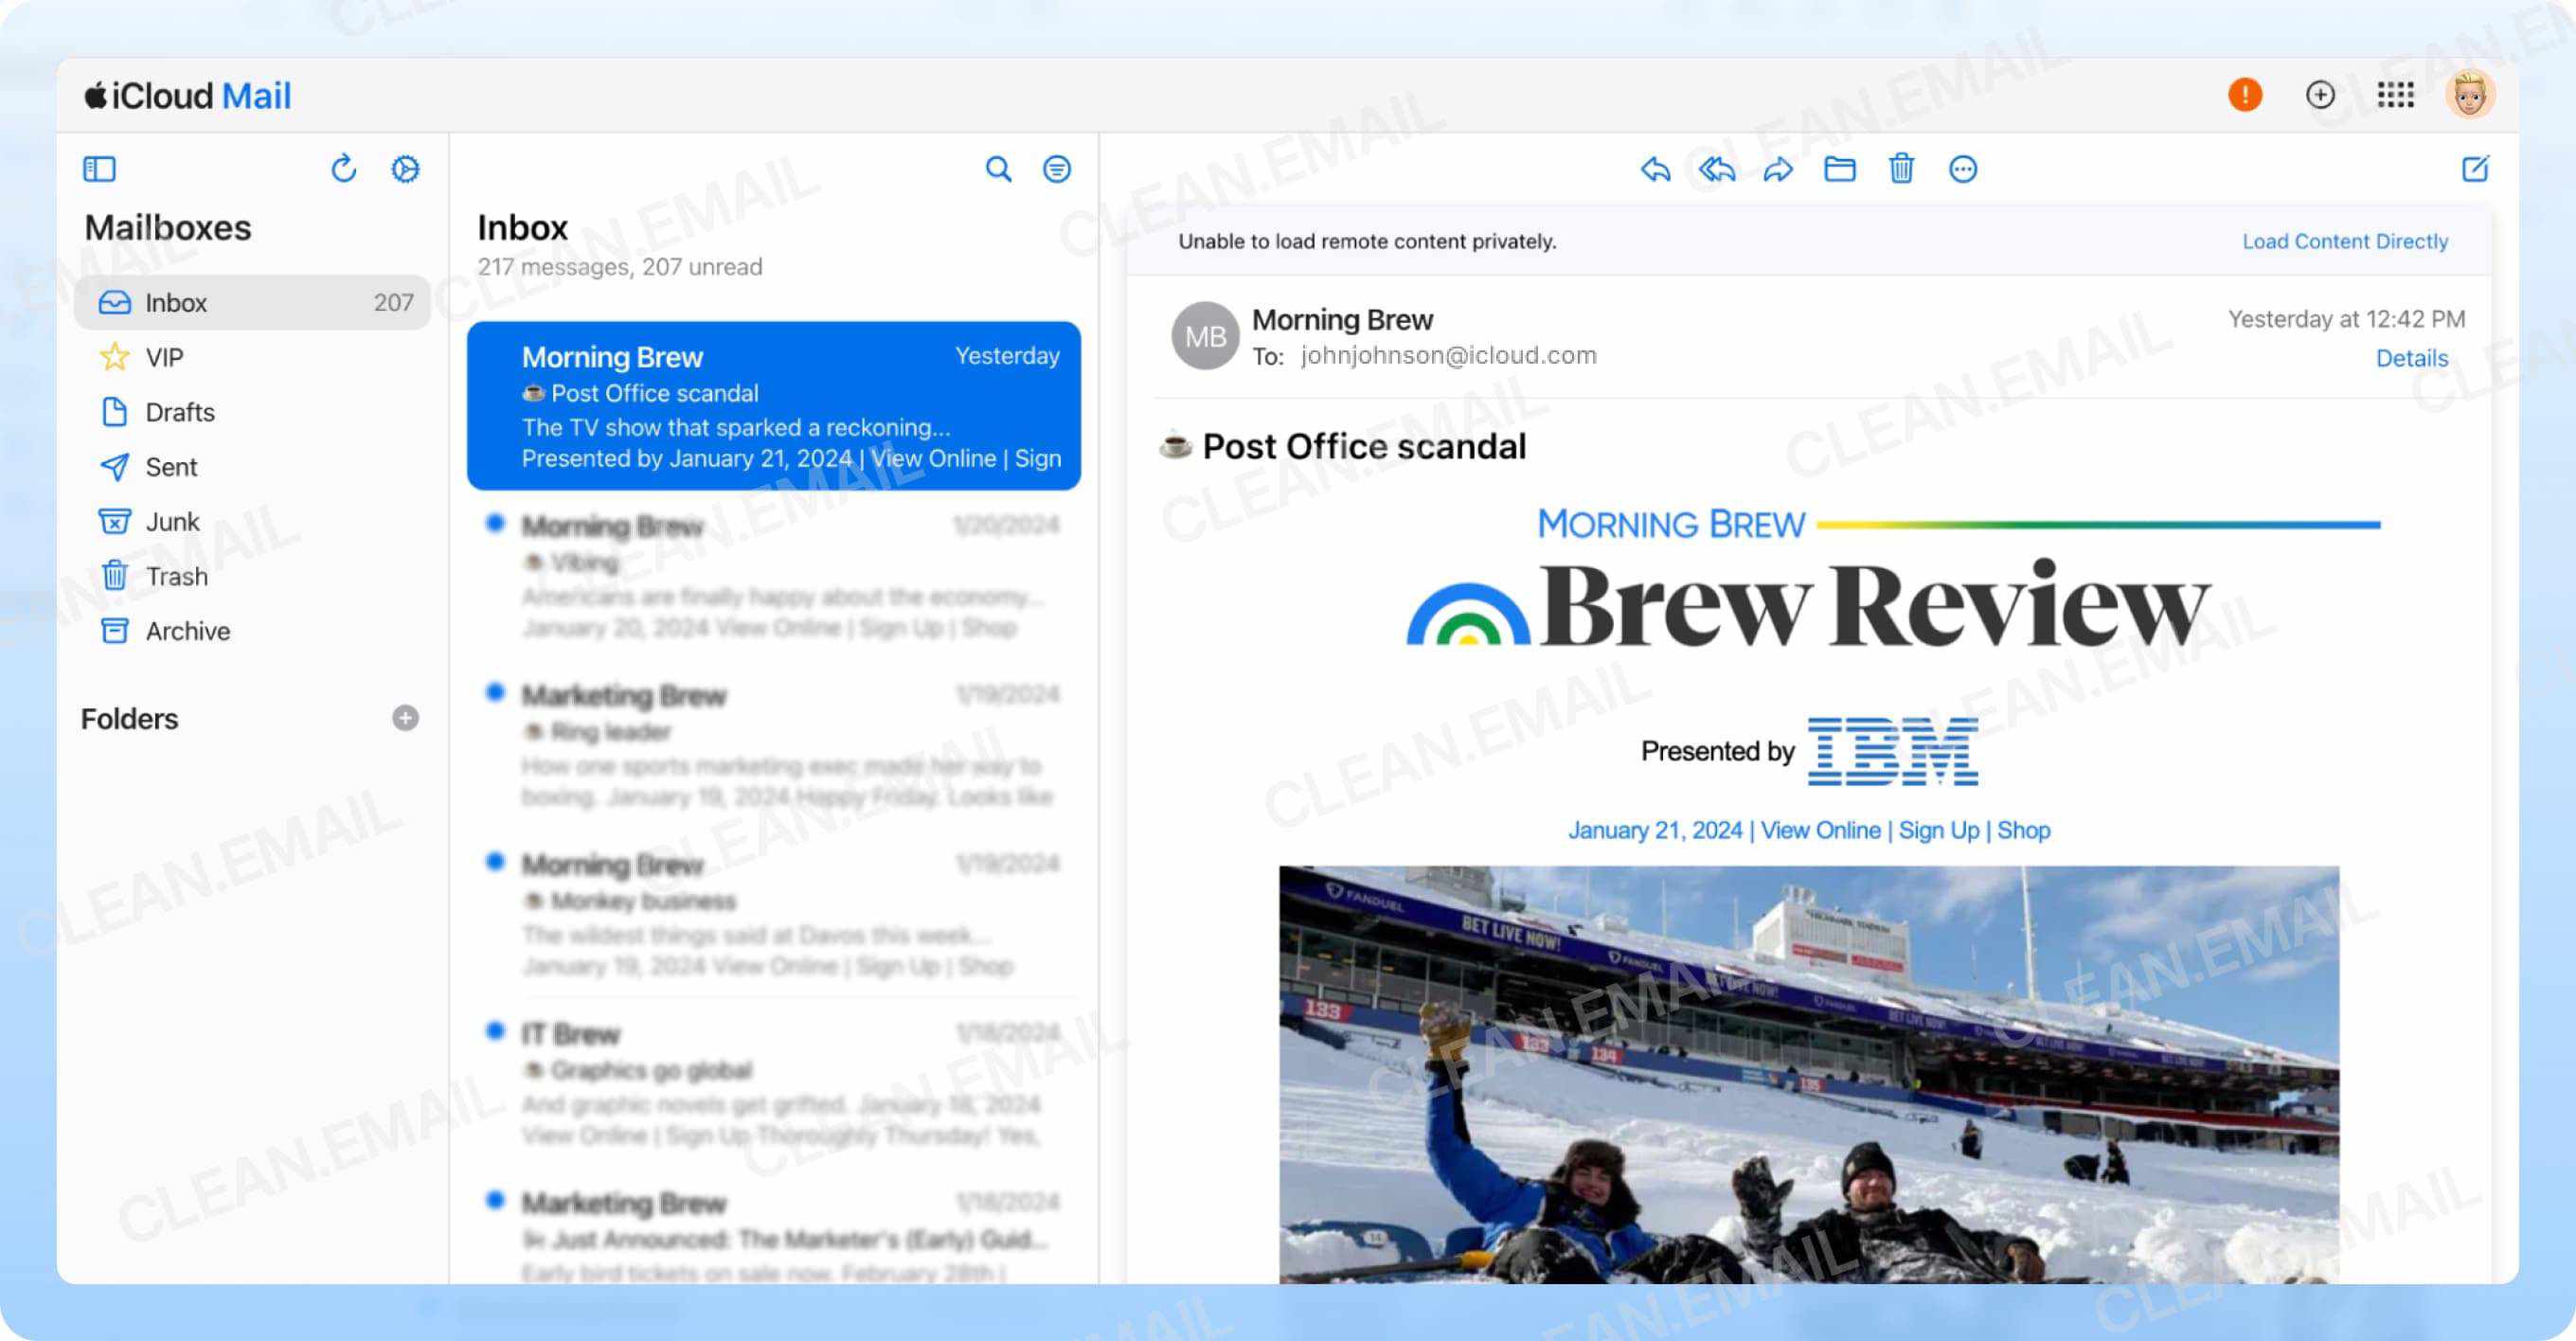
Task: Open the move-to-folder icon
Action: (x=1840, y=170)
